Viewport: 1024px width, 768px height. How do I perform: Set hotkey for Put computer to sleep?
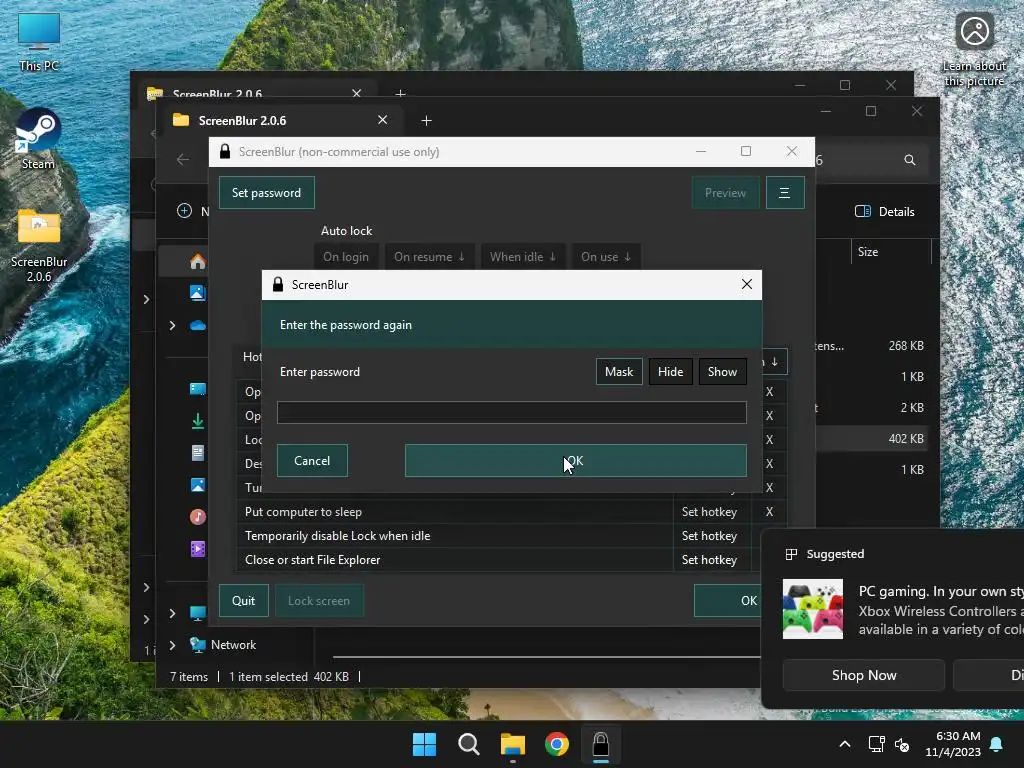click(x=709, y=512)
